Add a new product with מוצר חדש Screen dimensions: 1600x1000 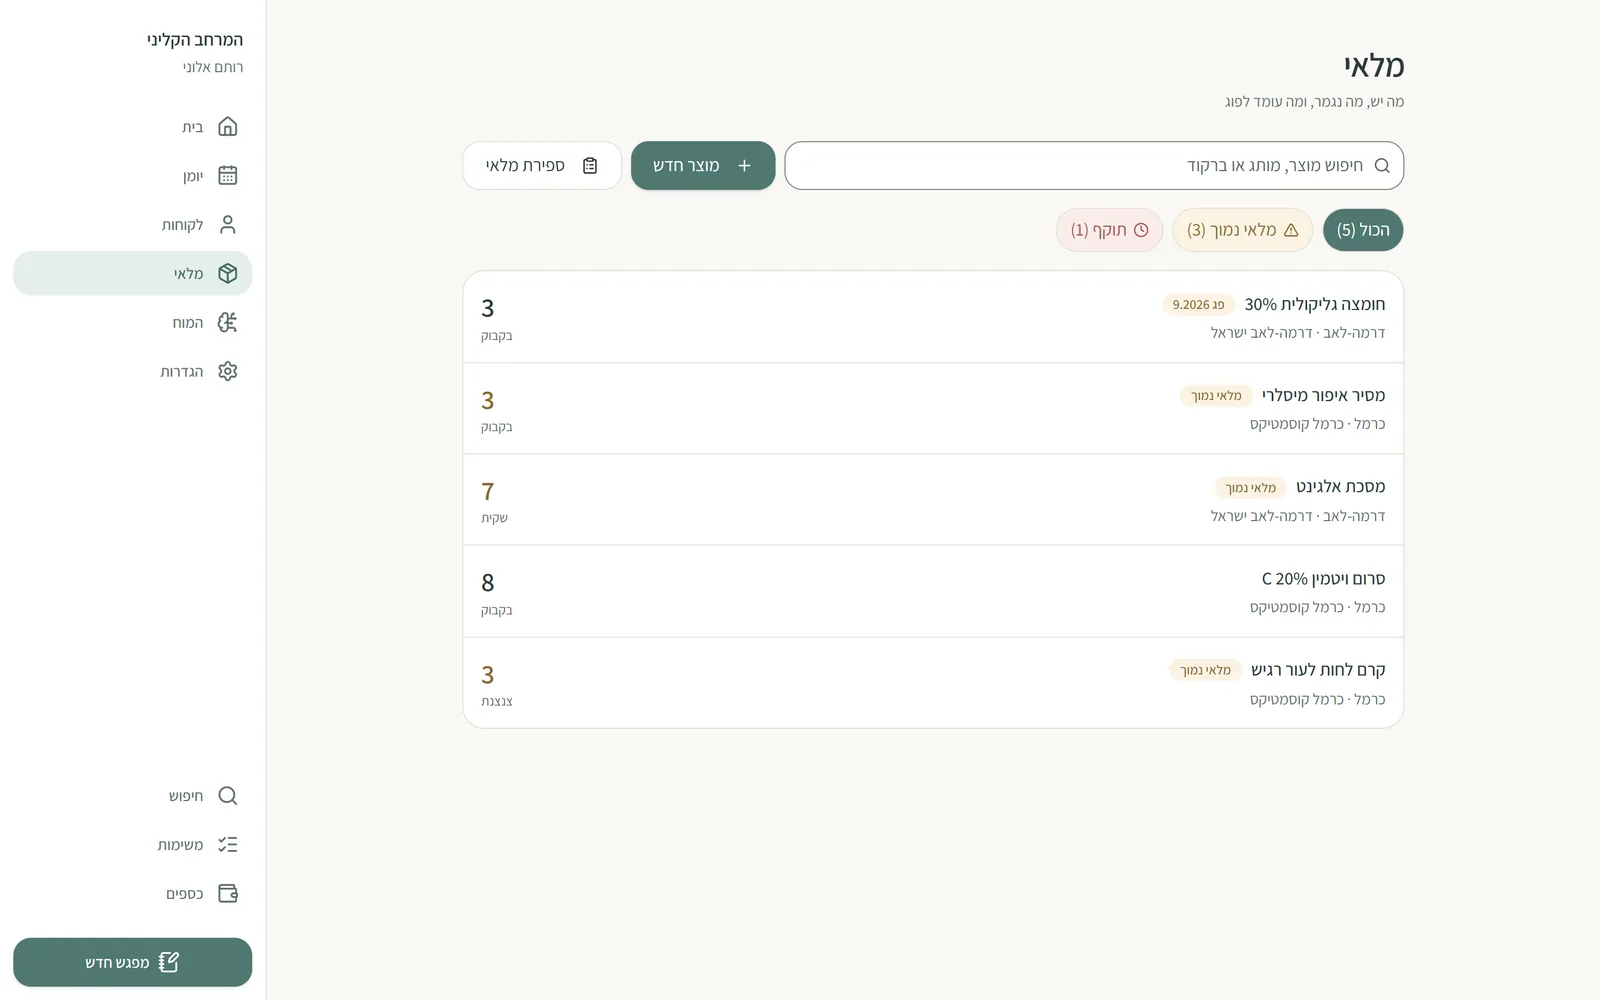tap(703, 165)
